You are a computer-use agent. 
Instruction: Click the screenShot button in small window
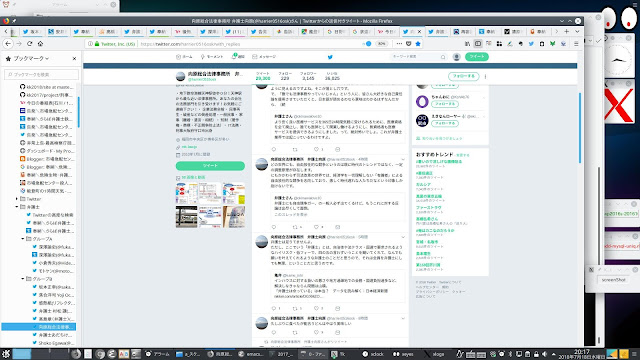[613, 280]
